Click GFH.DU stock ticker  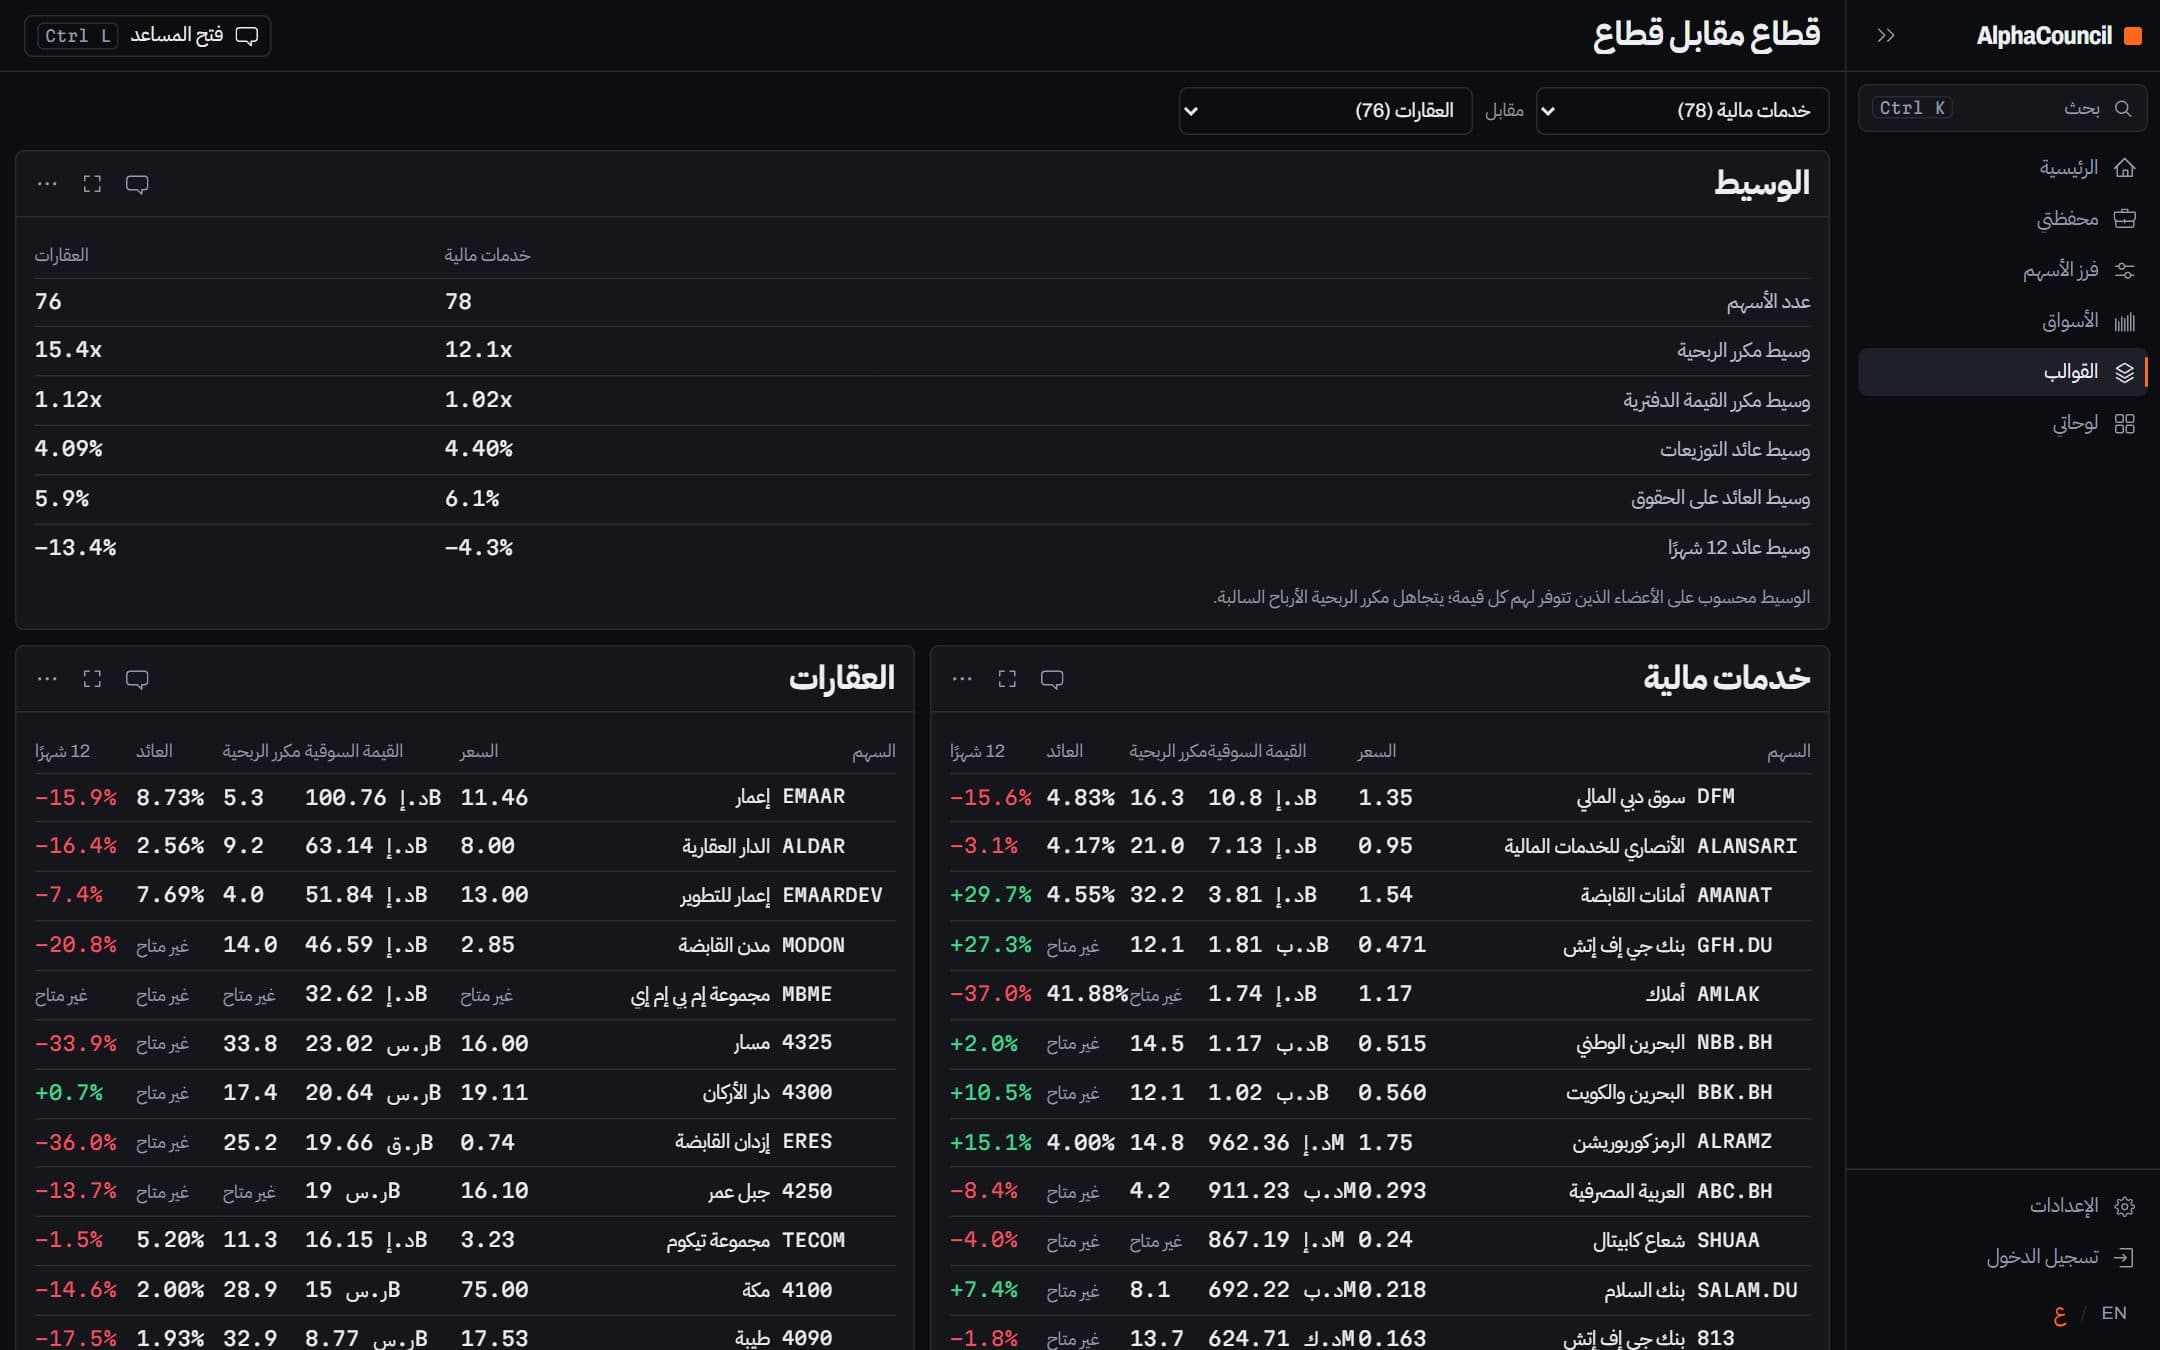pyautogui.click(x=1734, y=945)
